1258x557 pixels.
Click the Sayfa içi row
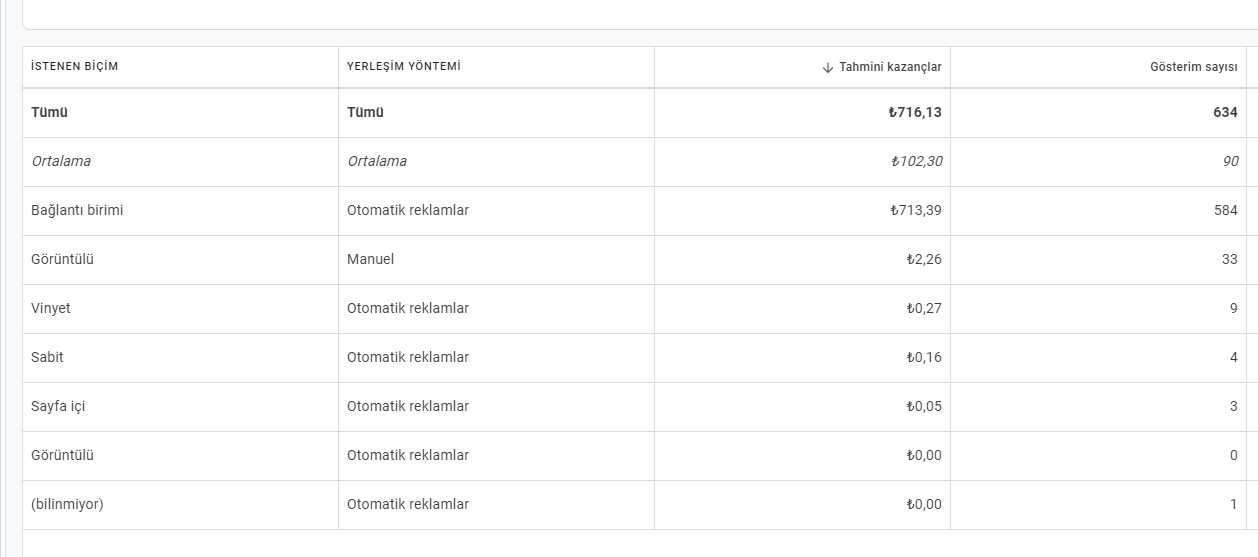[639, 407]
